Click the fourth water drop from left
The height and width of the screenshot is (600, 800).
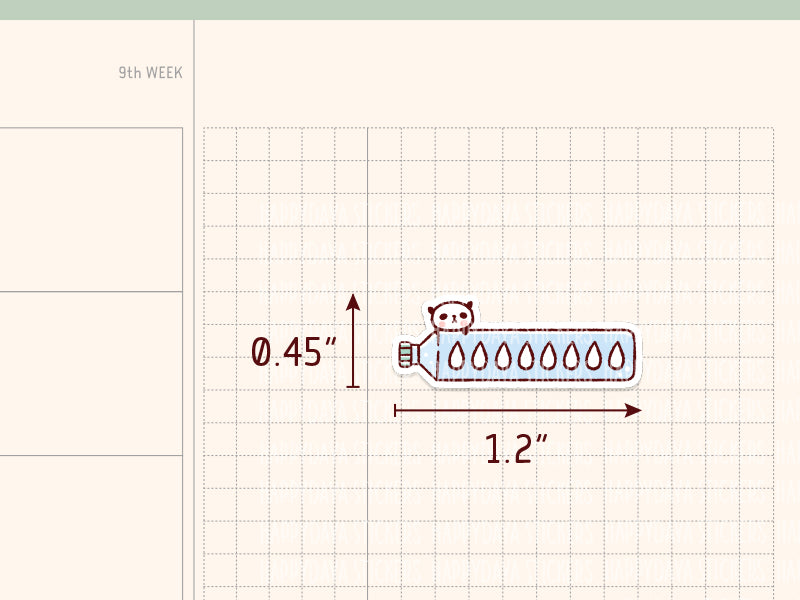pyautogui.click(x=525, y=355)
